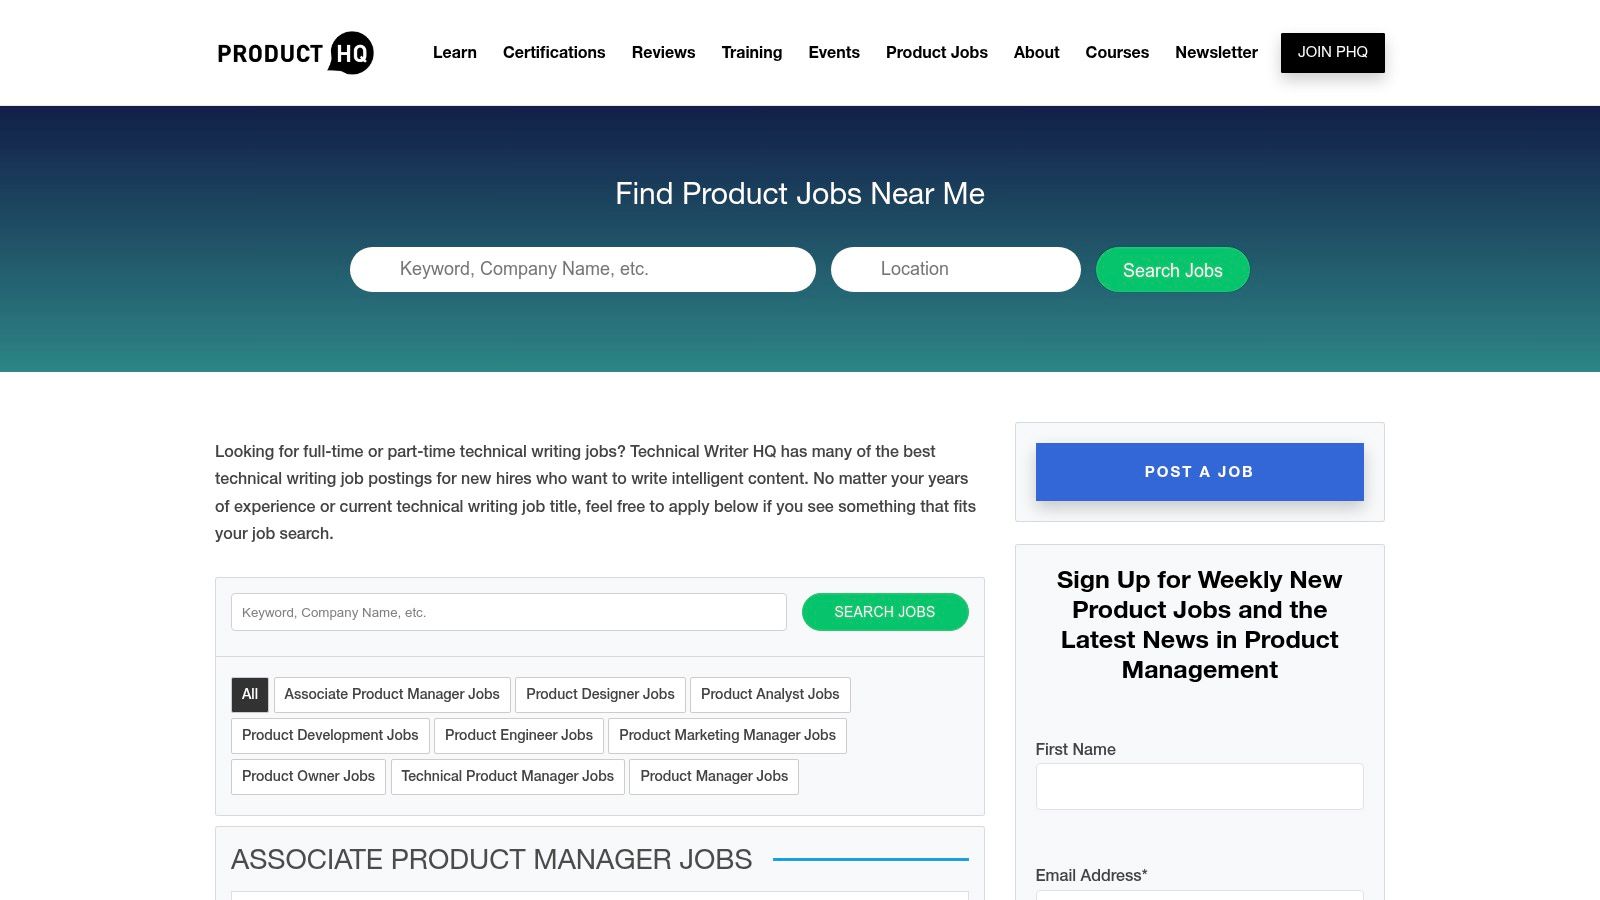1600x900 pixels.
Task: Filter by Associate Product Manager Jobs
Action: 392,694
